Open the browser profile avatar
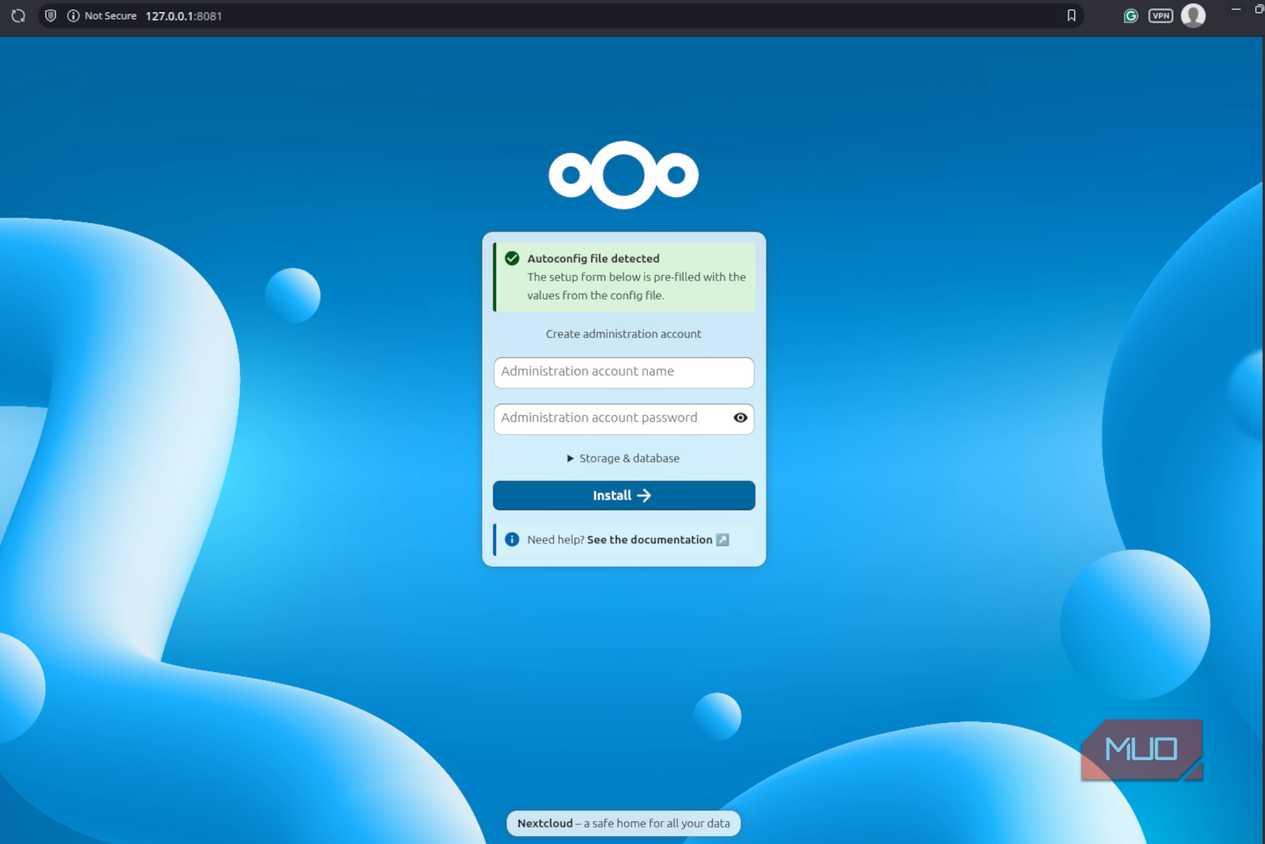This screenshot has height=844, width=1265. point(1193,15)
